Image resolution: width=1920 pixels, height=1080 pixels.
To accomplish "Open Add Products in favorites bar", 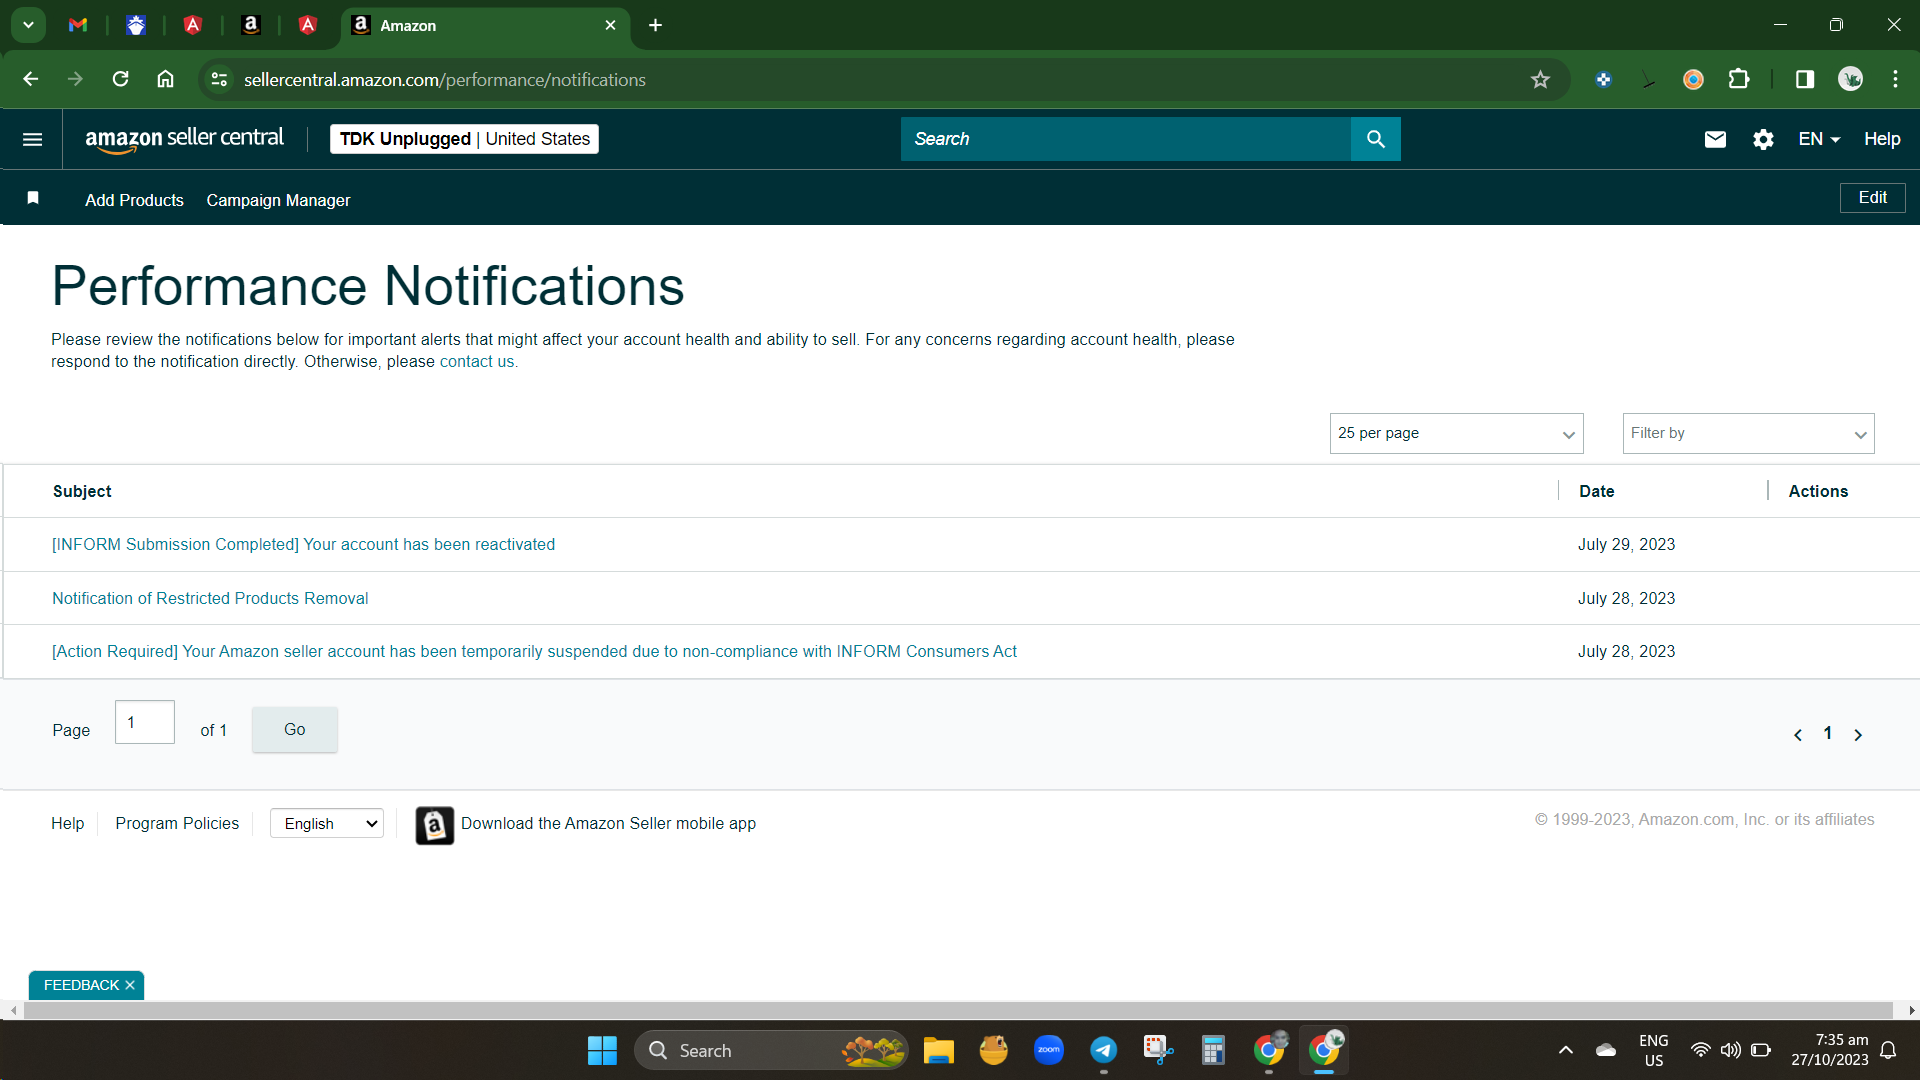I will (134, 200).
